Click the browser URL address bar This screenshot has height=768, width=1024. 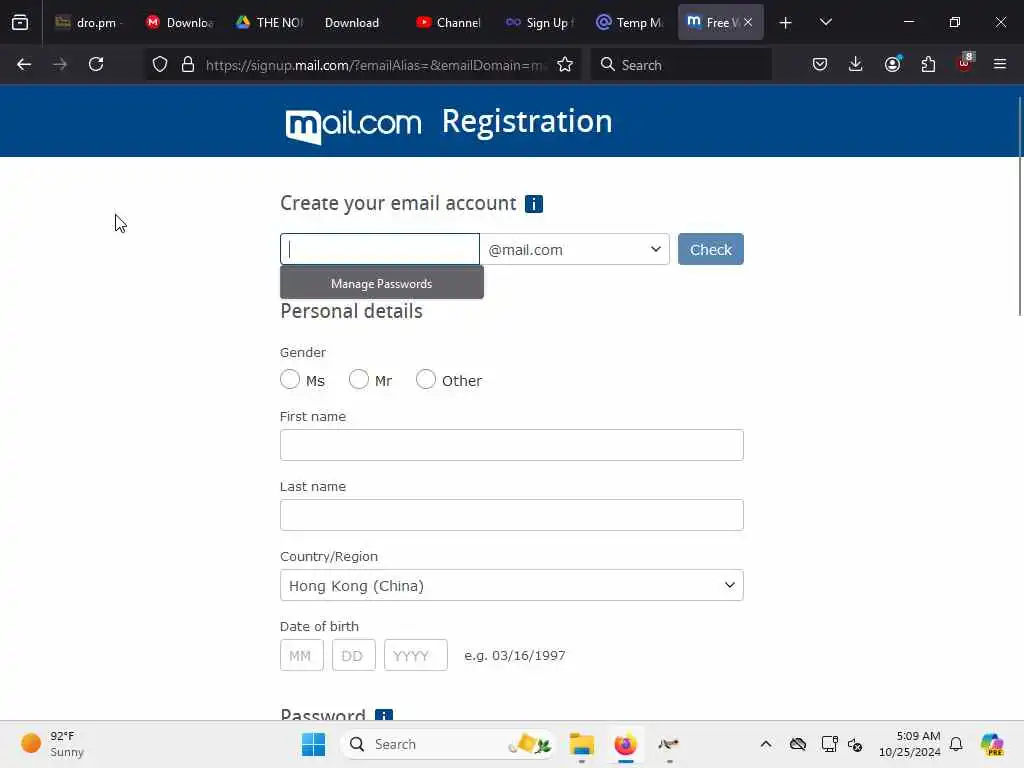[376, 65]
